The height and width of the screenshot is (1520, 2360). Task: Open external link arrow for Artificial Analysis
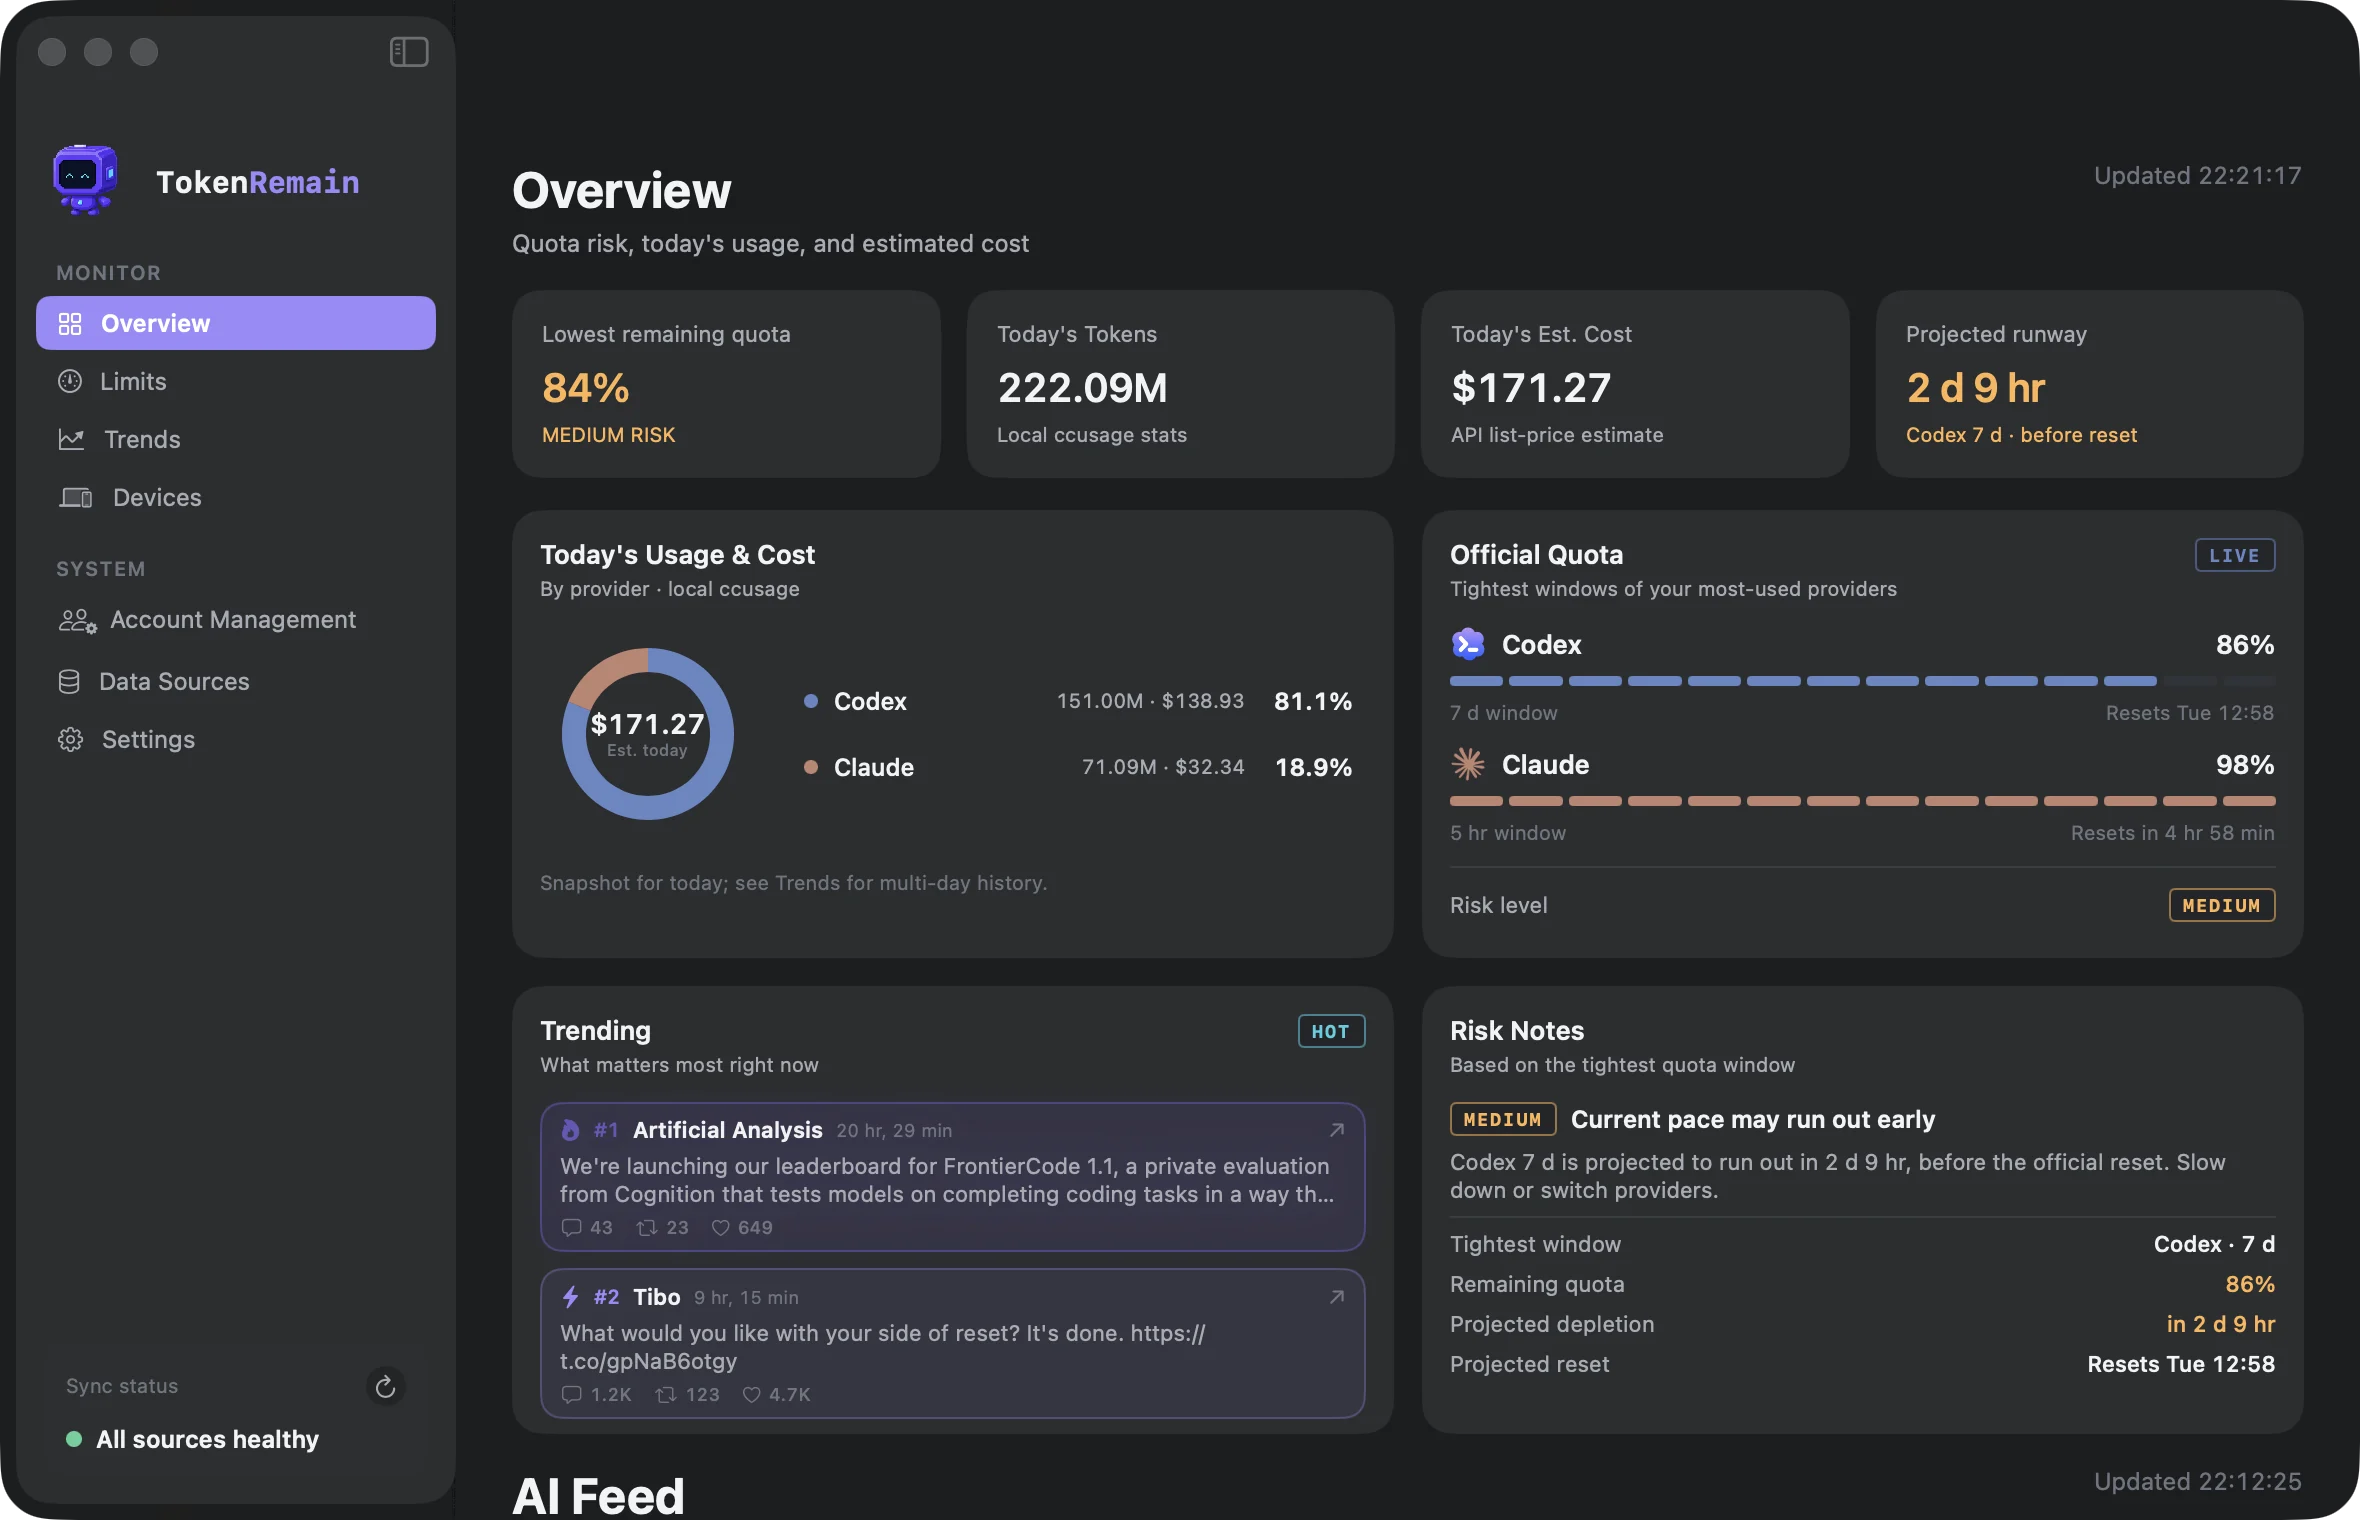coord(1337,1130)
